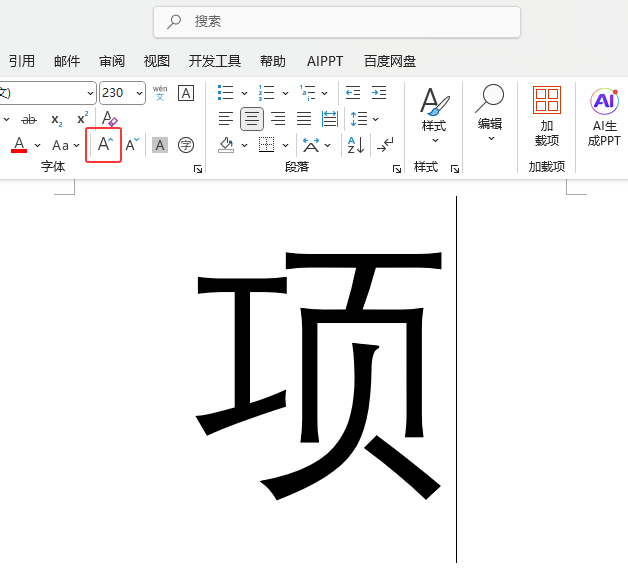The image size is (628, 585).
Task: Open the 邮件 tab
Action: click(x=67, y=61)
